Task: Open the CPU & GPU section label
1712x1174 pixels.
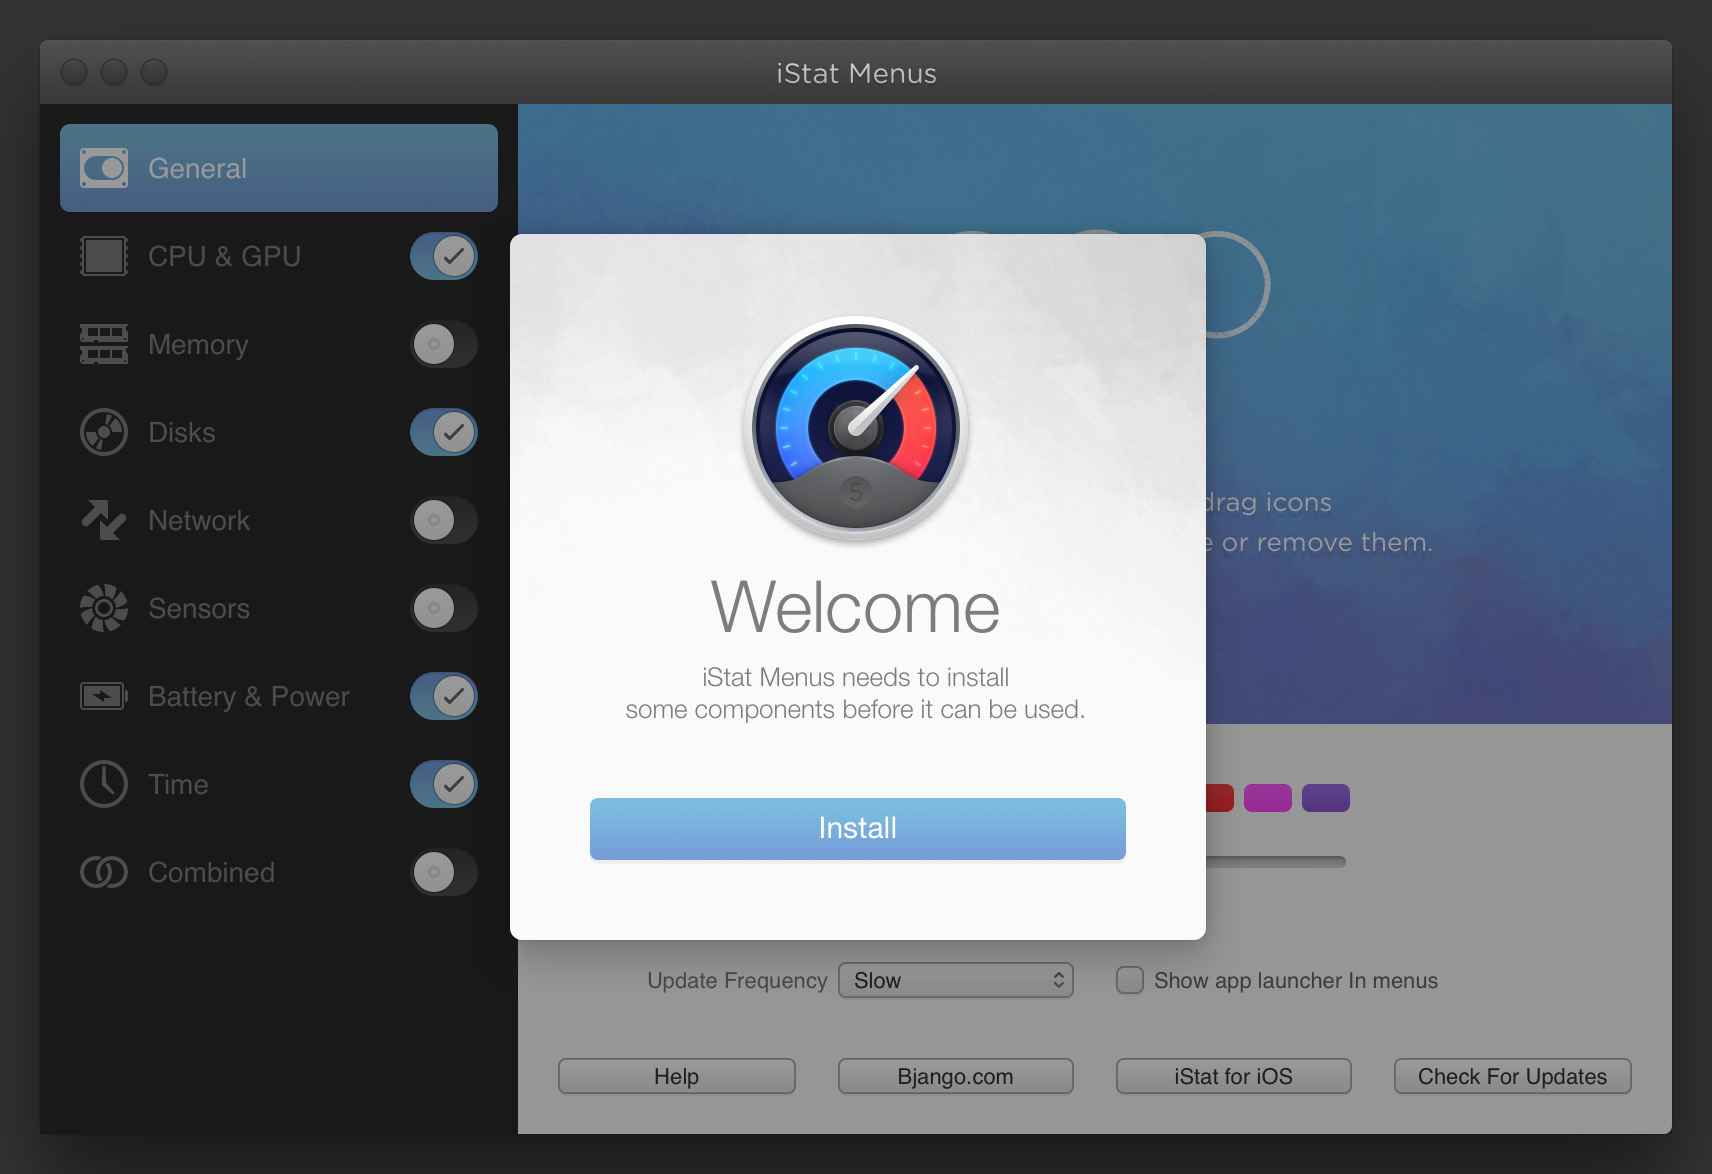Action: (x=224, y=256)
